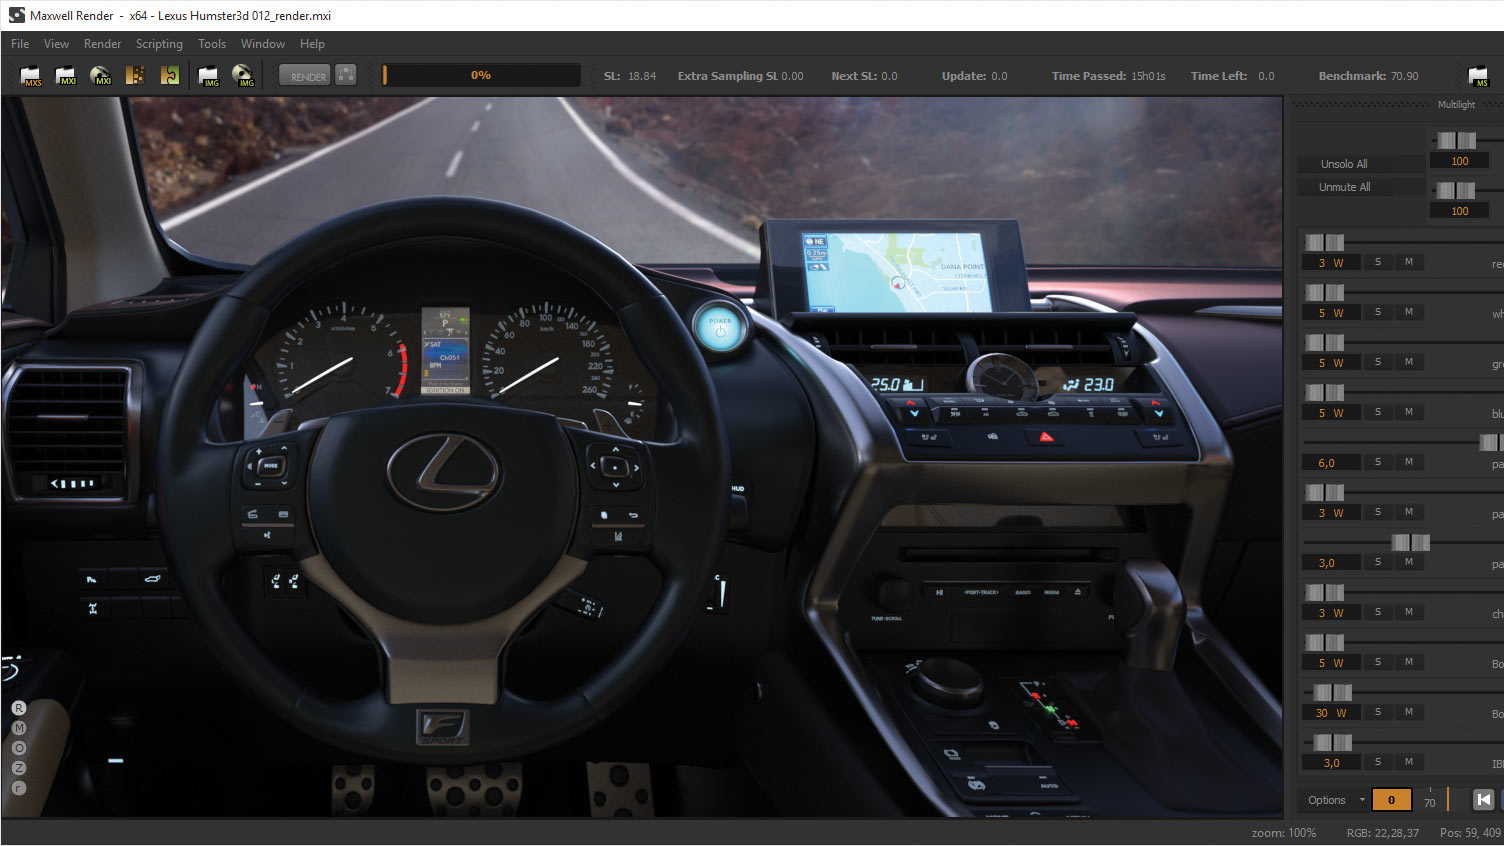Open the View menu
The height and width of the screenshot is (846, 1504).
(56, 44)
